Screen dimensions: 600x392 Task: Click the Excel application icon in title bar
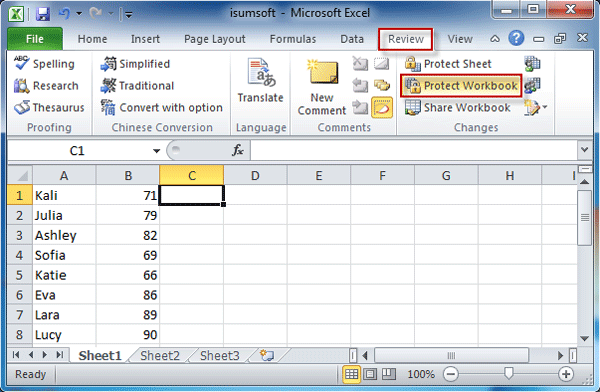[x=16, y=14]
